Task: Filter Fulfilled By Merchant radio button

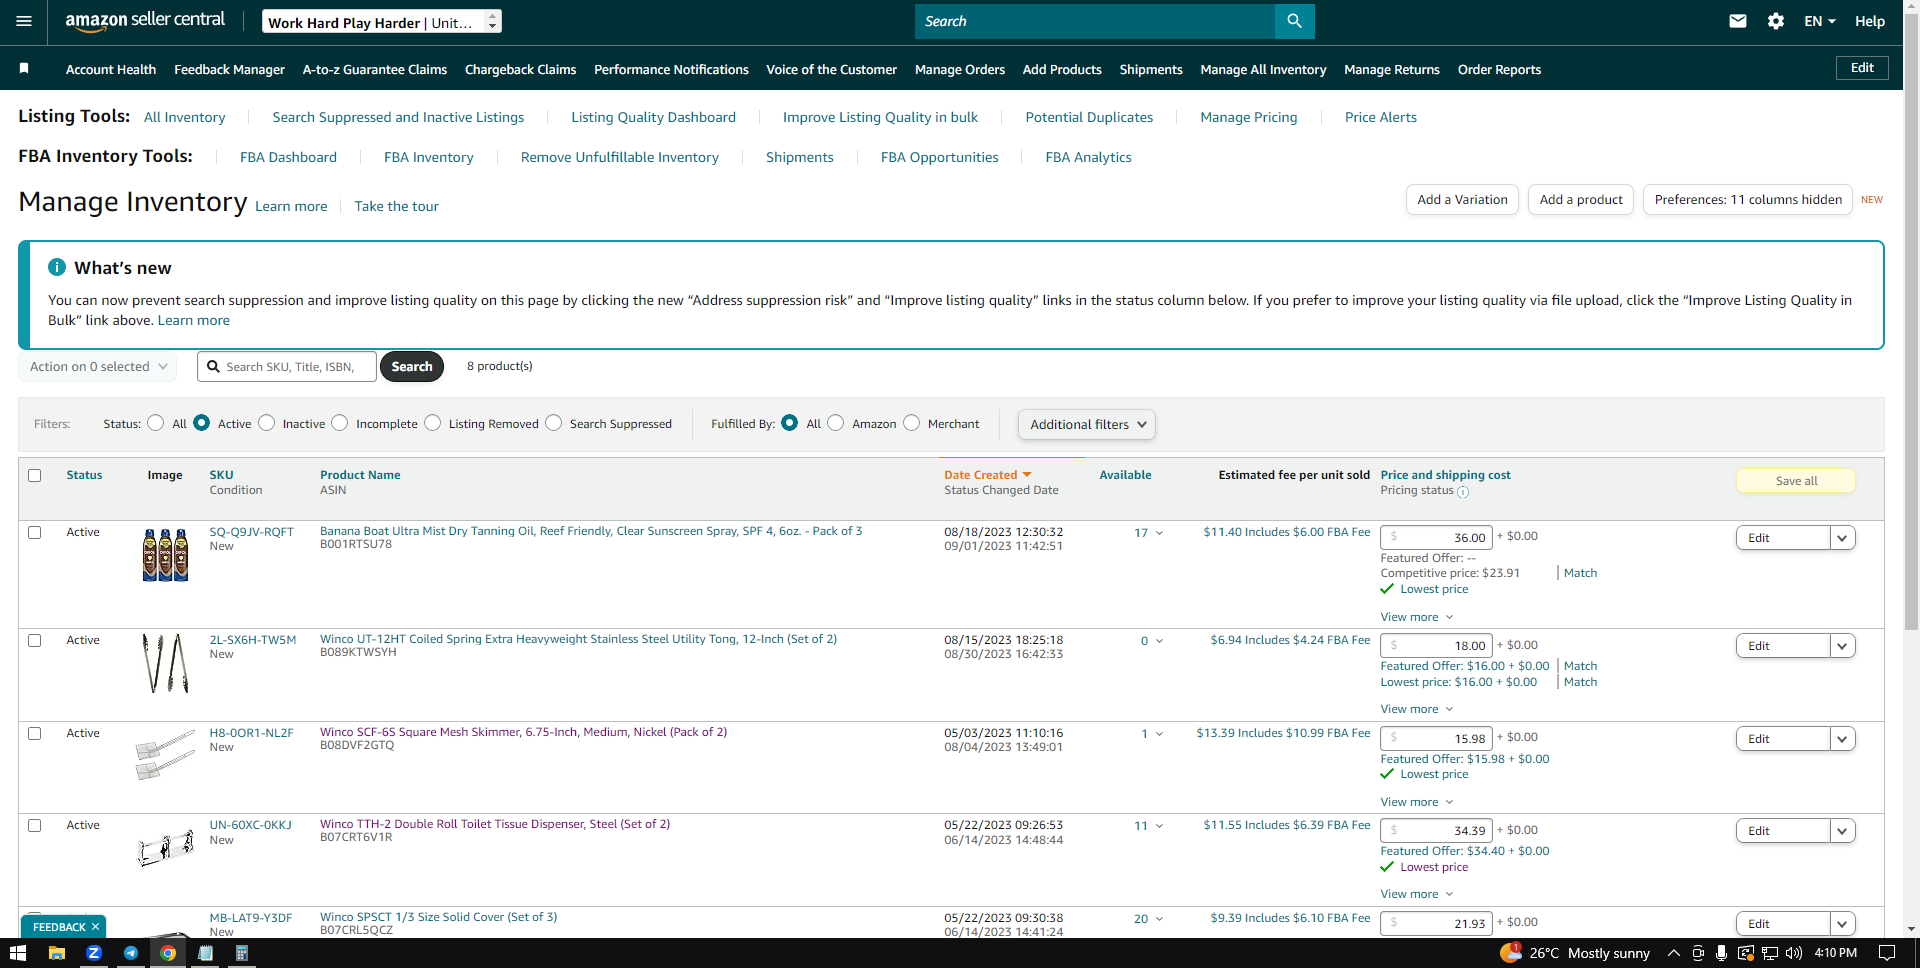Action: point(912,423)
